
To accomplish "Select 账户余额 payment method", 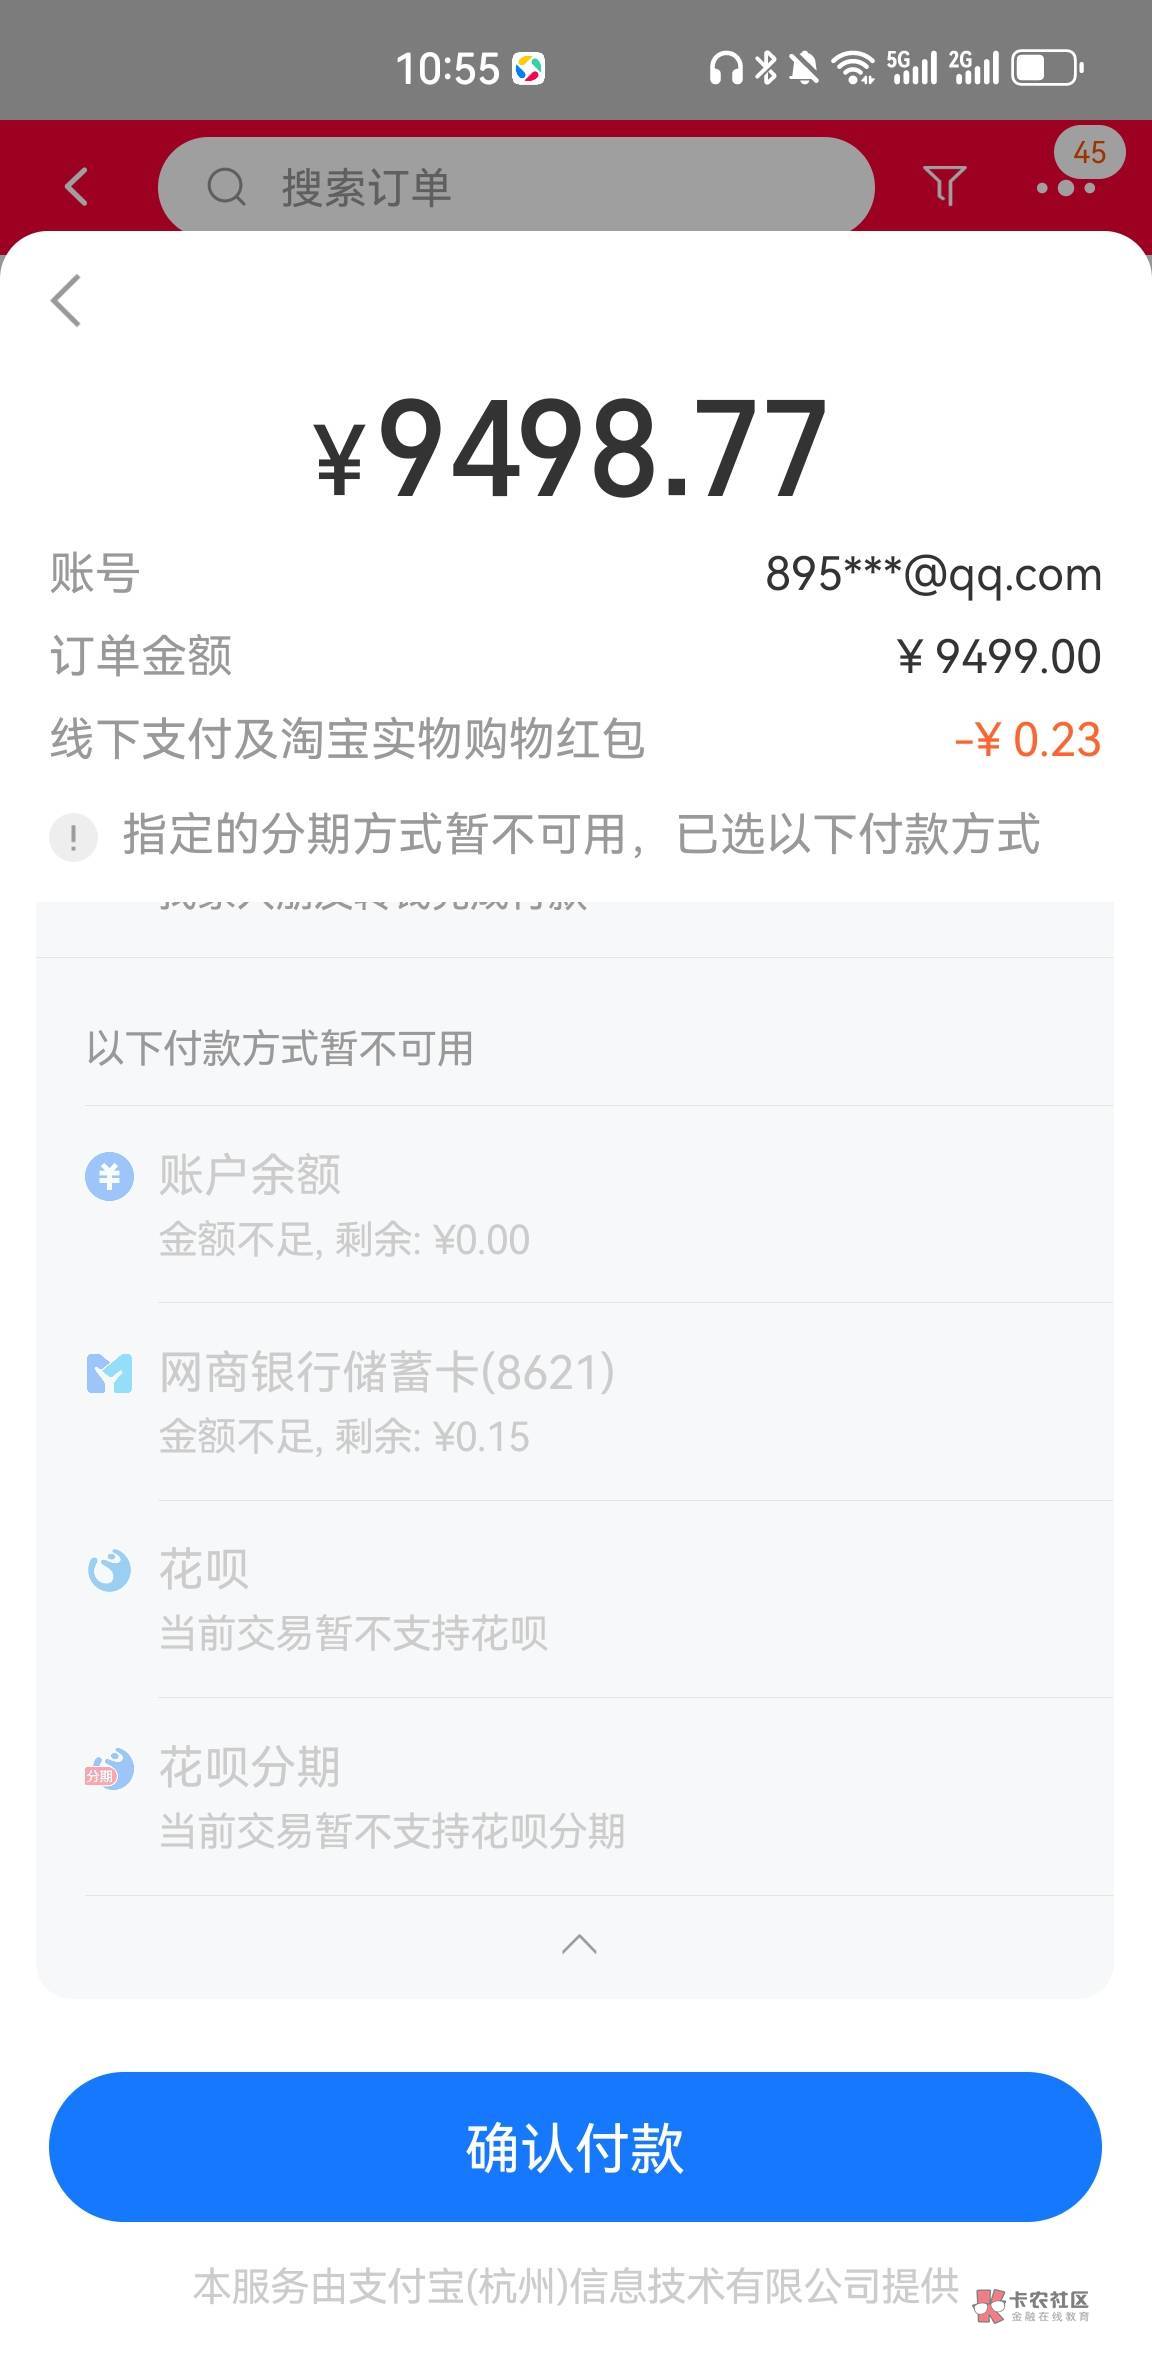I will click(250, 1176).
